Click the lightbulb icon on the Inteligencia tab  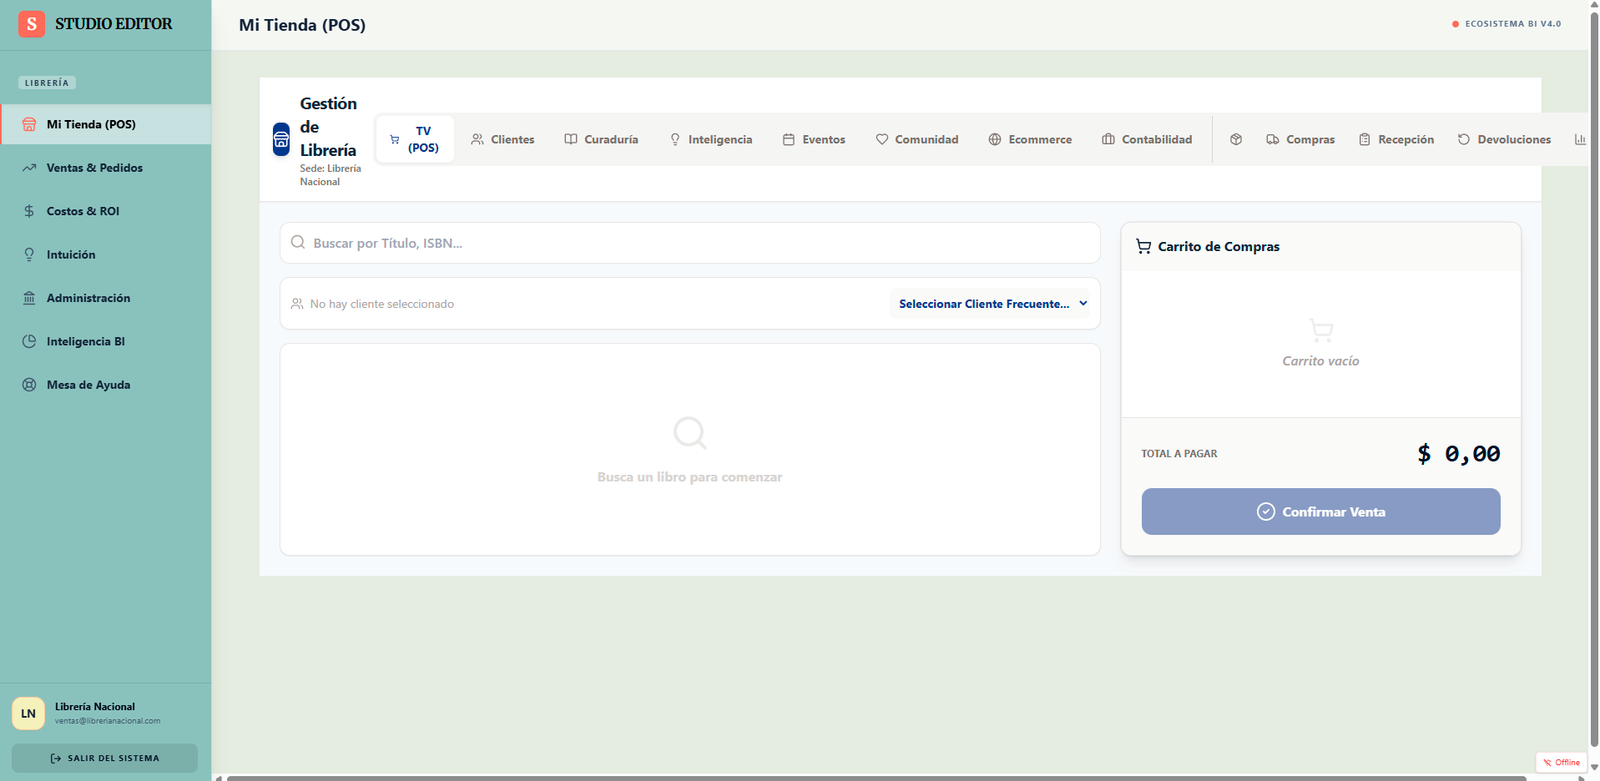click(675, 139)
